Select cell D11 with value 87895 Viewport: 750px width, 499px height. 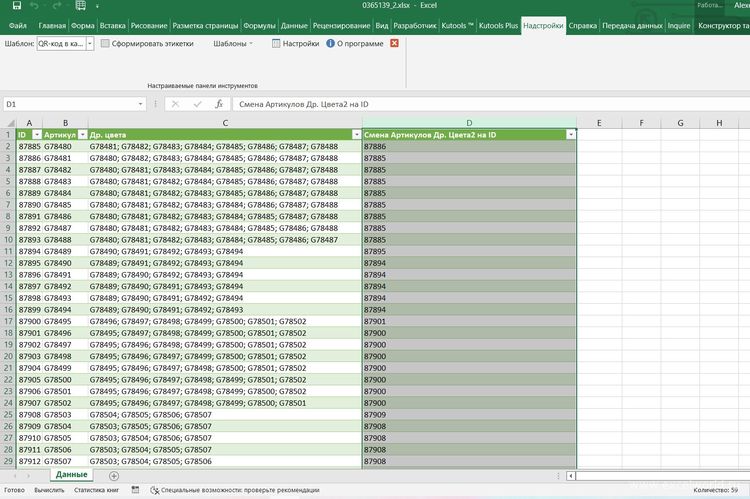point(469,251)
